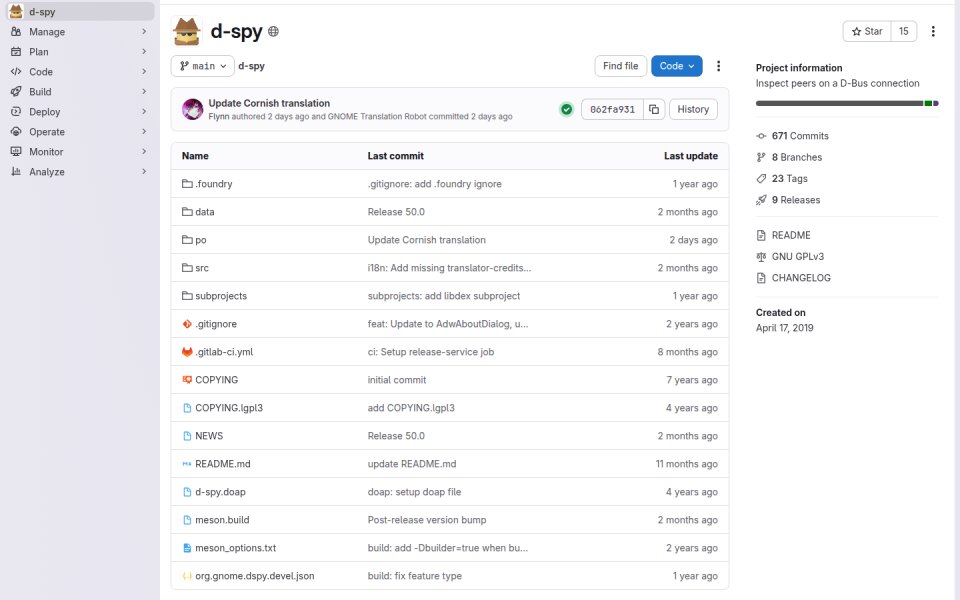The width and height of the screenshot is (960, 600).
Task: Click the public globe visibility icon
Action: pos(274,31)
